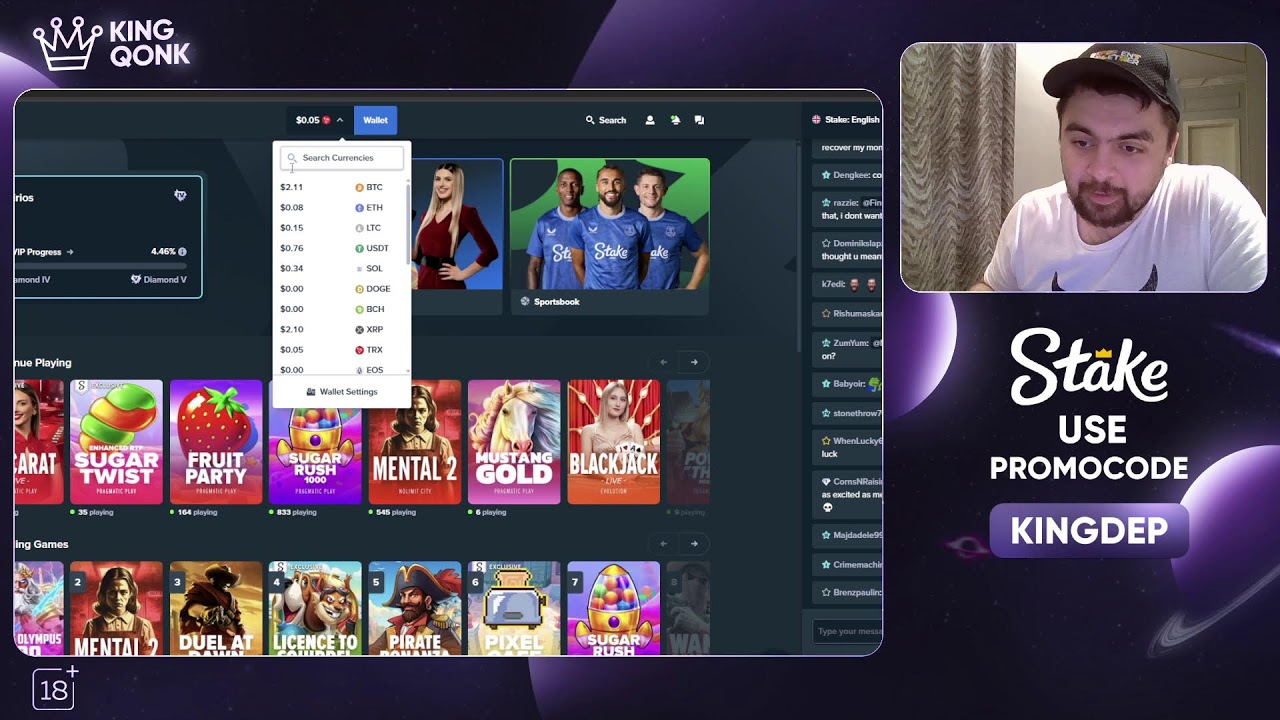Open the Olympus trending game tile

point(39,608)
